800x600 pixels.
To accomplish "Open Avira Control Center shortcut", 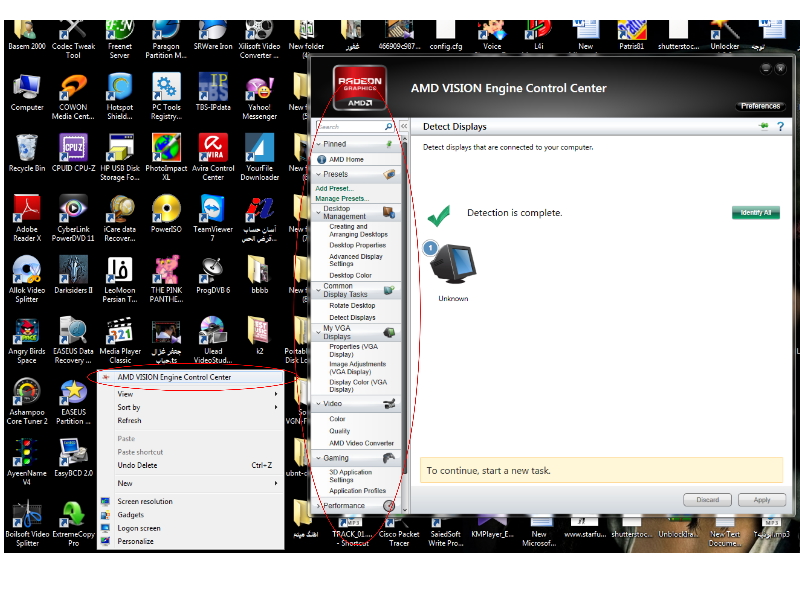I will pyautogui.click(x=213, y=158).
